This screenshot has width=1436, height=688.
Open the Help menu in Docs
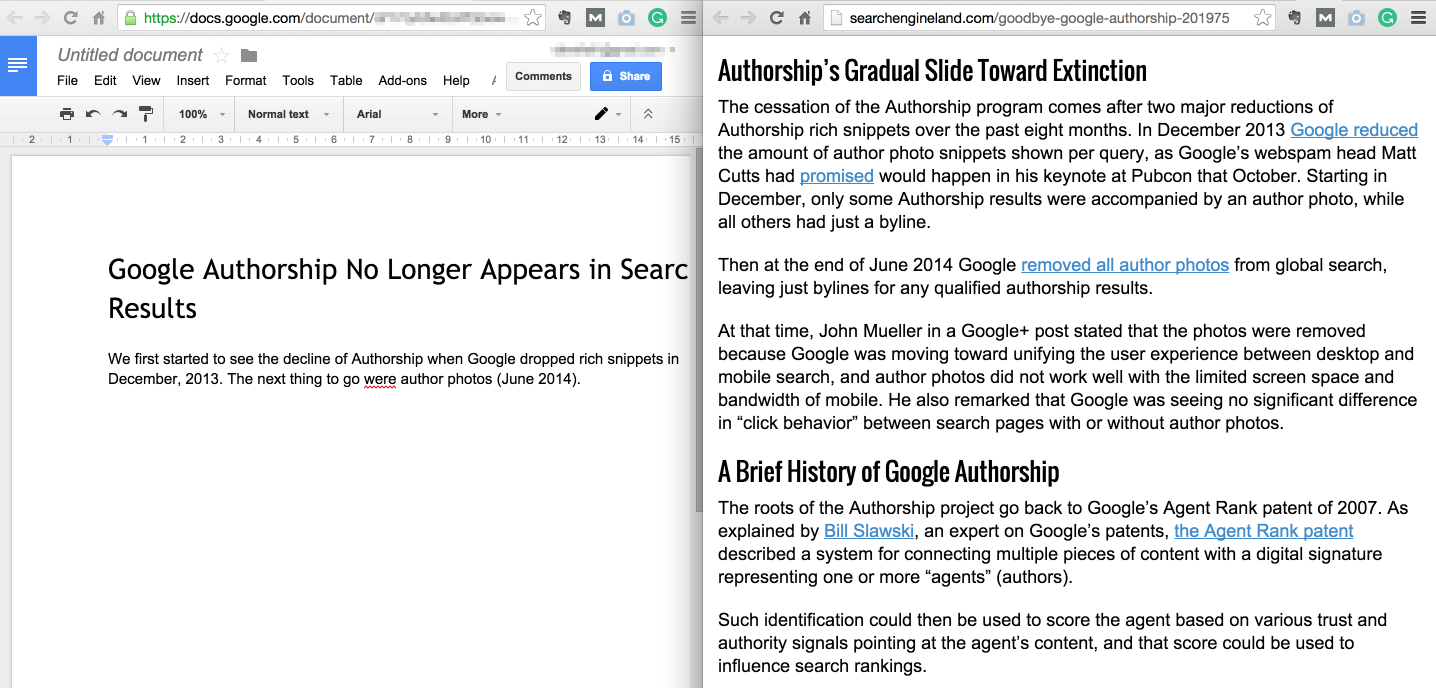point(456,80)
